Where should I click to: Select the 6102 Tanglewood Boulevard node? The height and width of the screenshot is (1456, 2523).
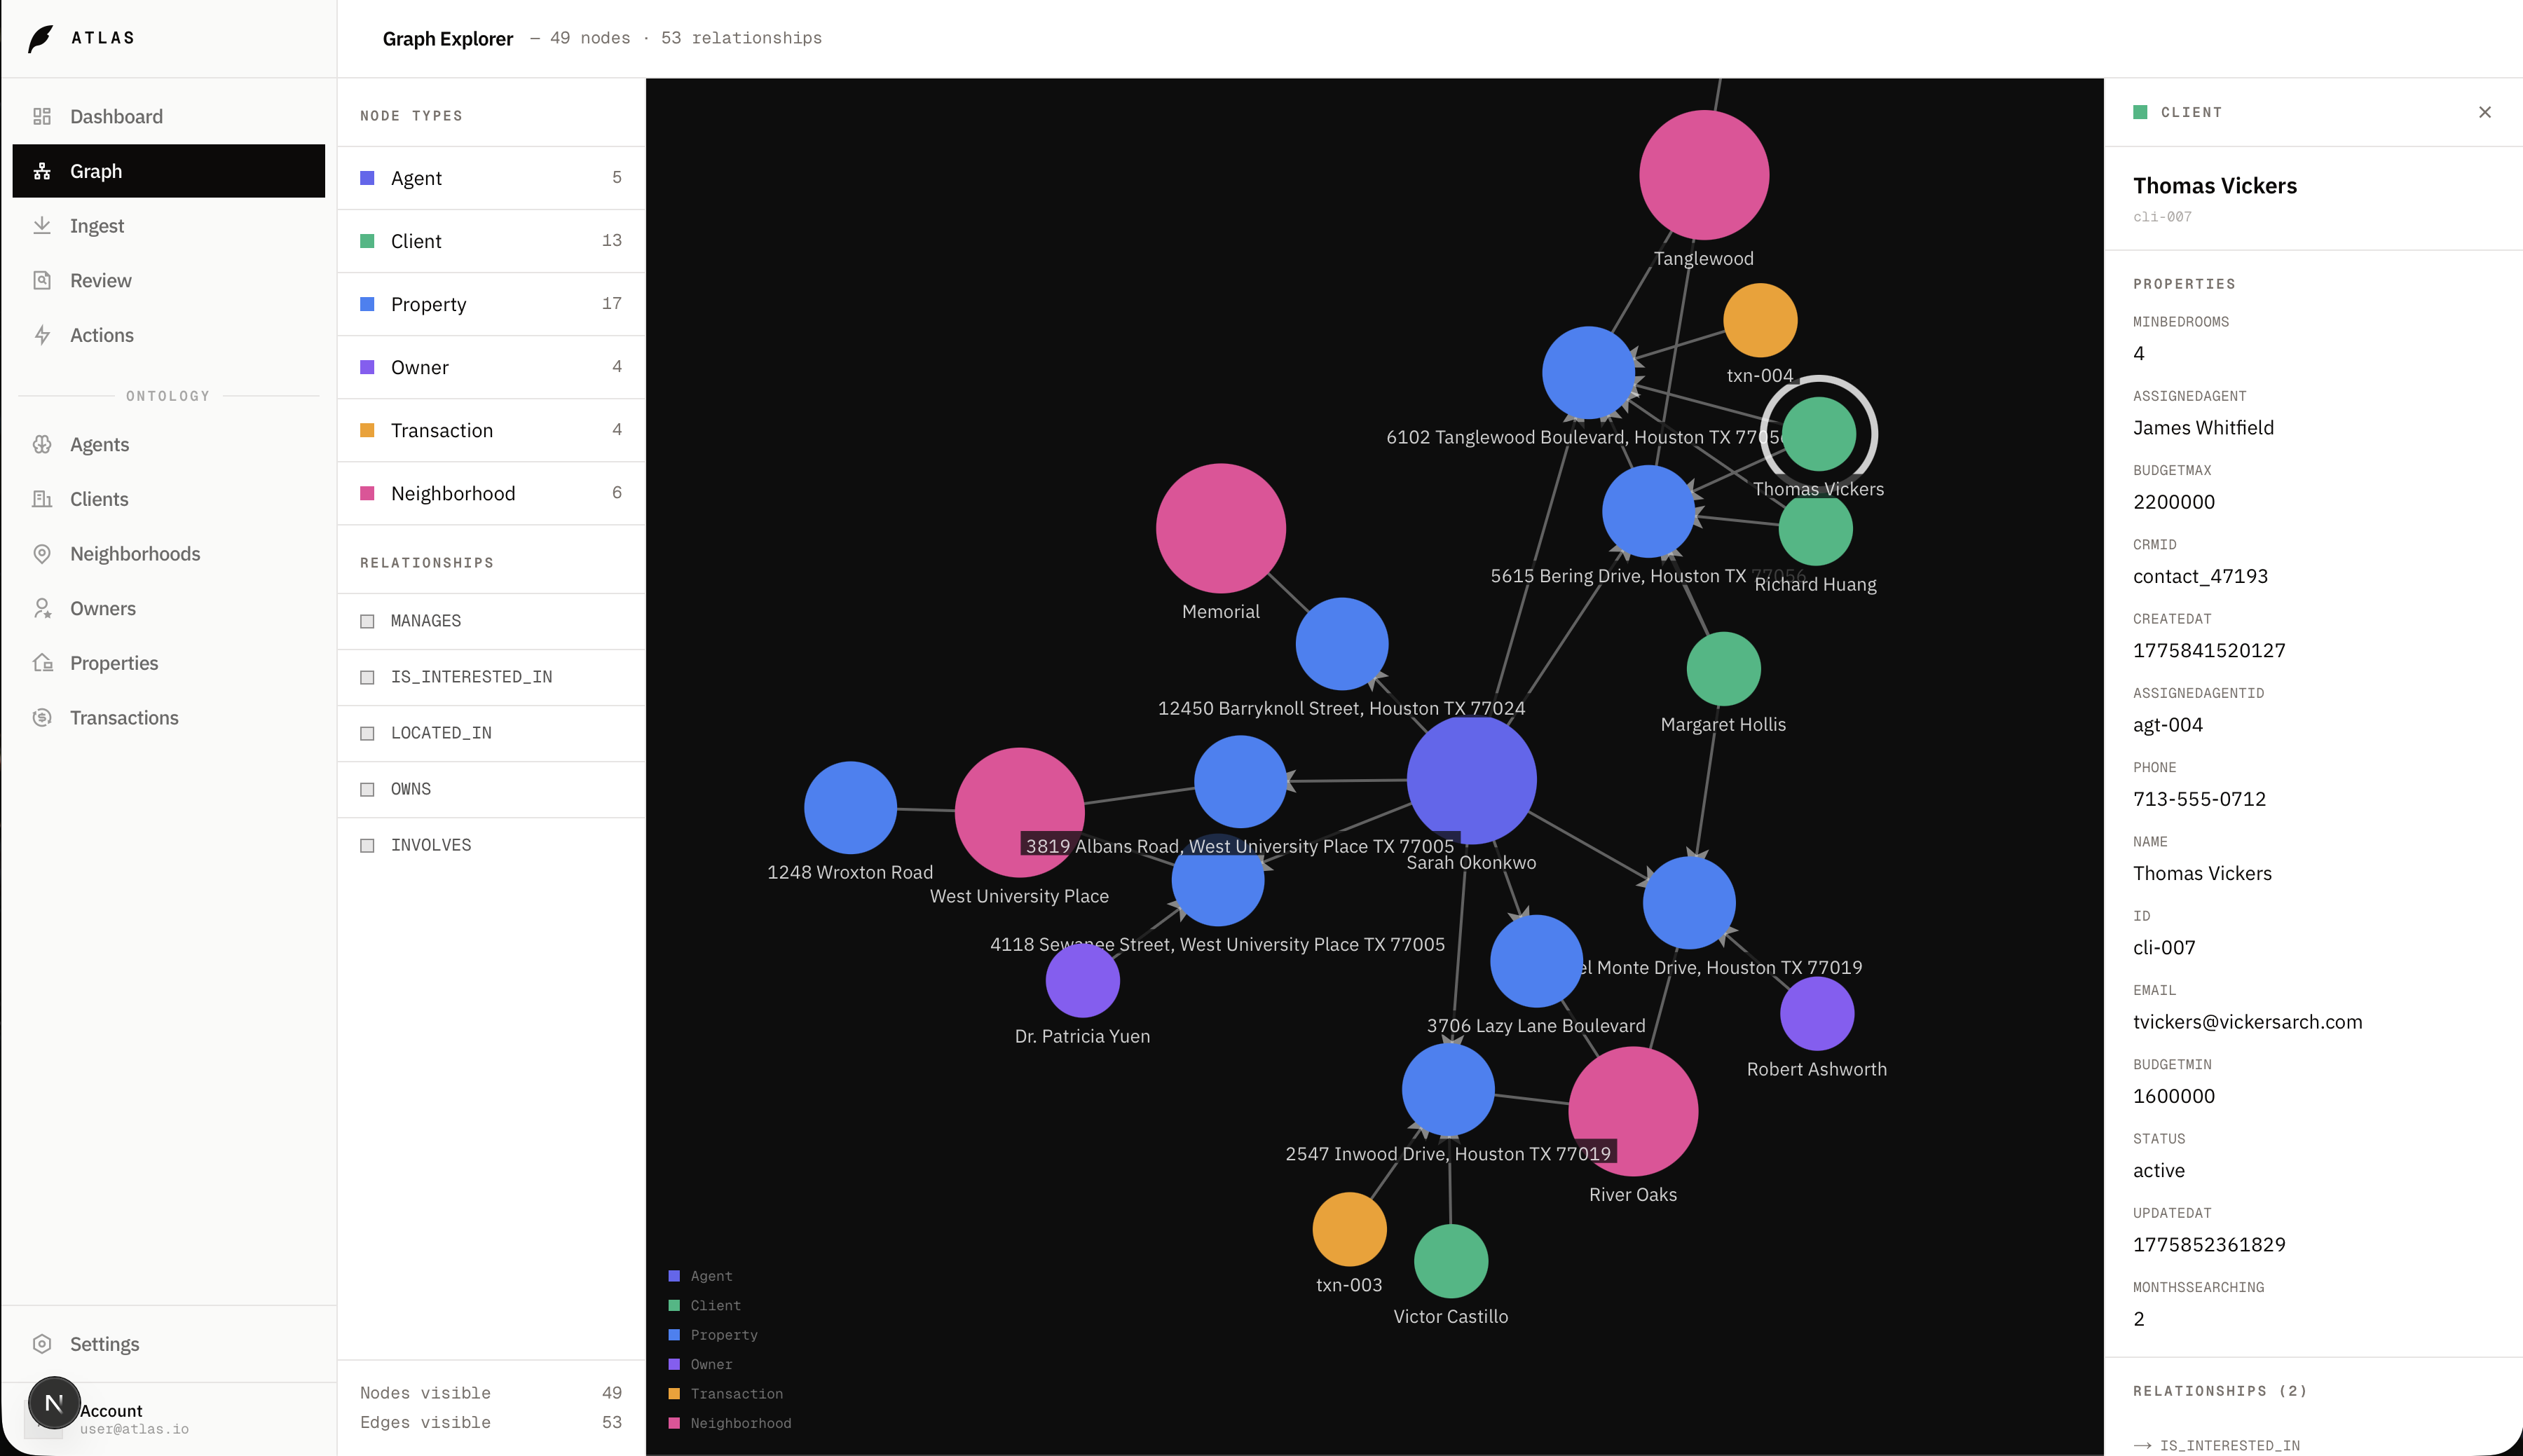coord(1588,373)
